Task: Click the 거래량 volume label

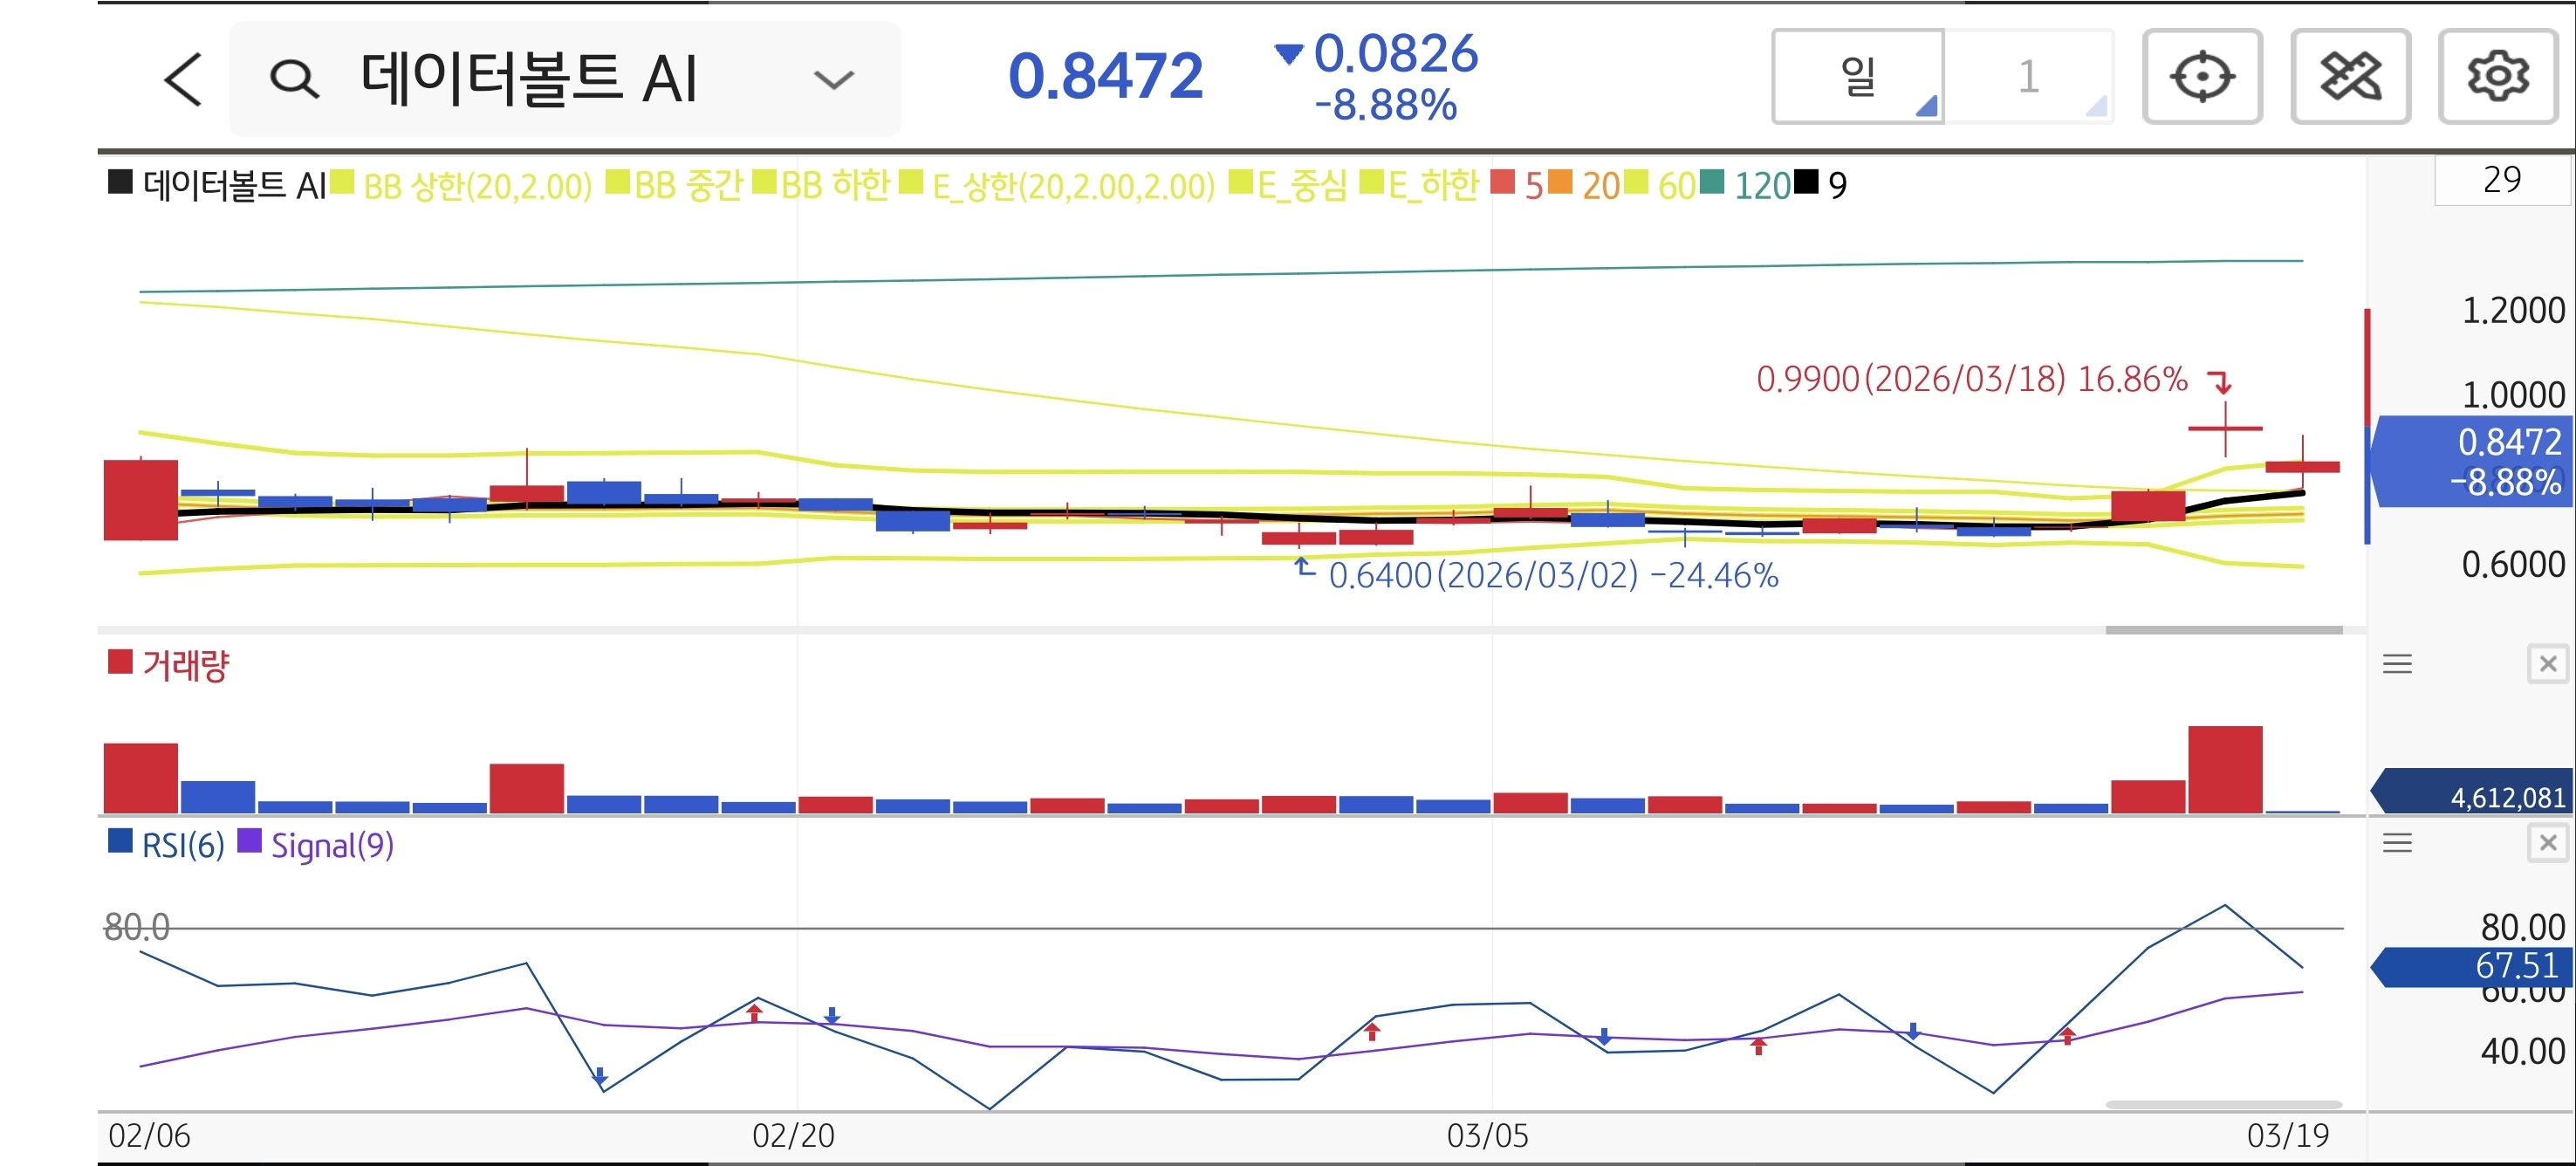Action: click(185, 665)
